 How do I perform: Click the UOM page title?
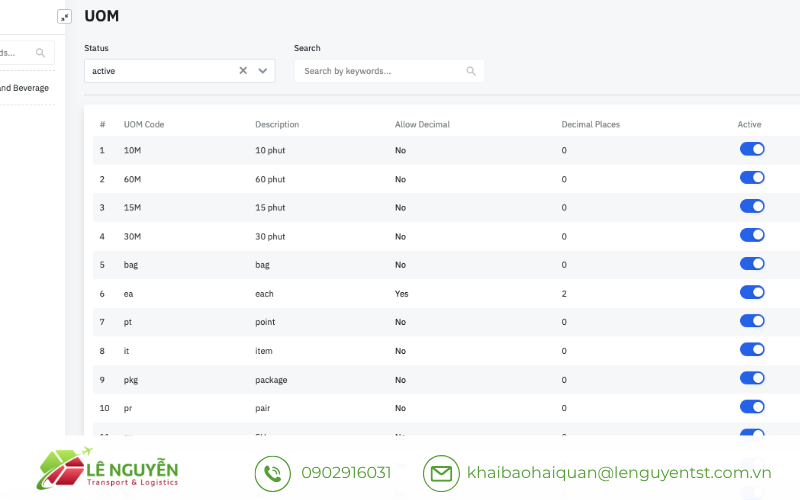pyautogui.click(x=102, y=16)
